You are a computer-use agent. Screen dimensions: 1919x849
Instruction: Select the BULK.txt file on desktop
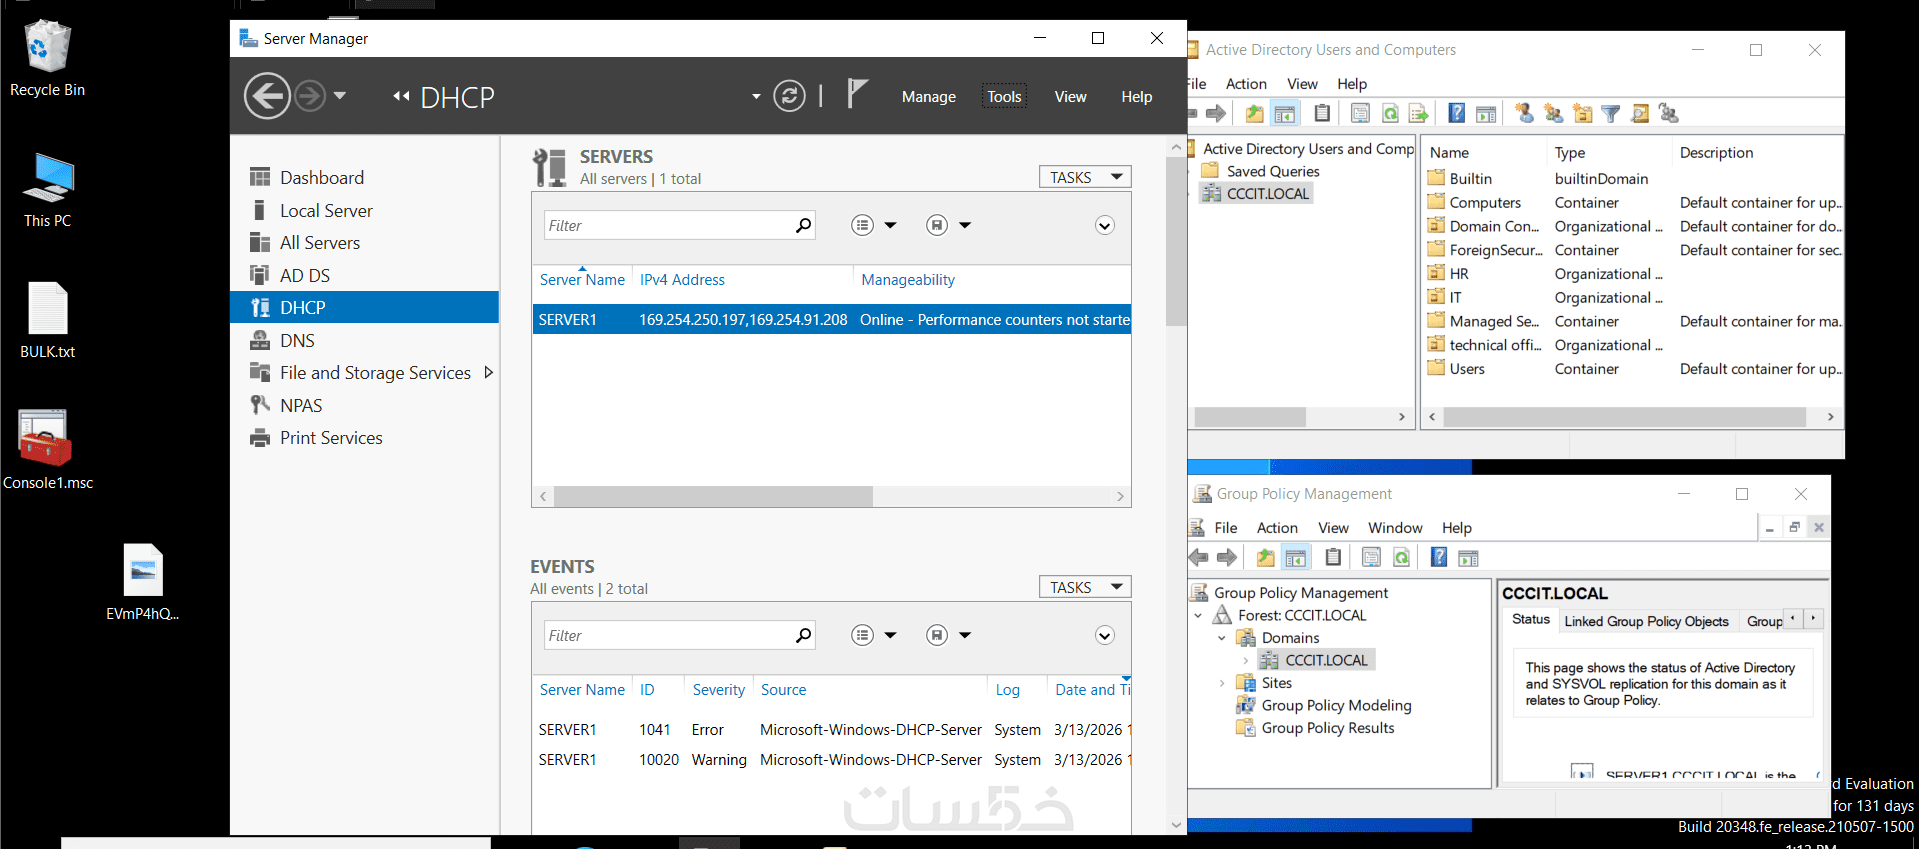point(47,320)
